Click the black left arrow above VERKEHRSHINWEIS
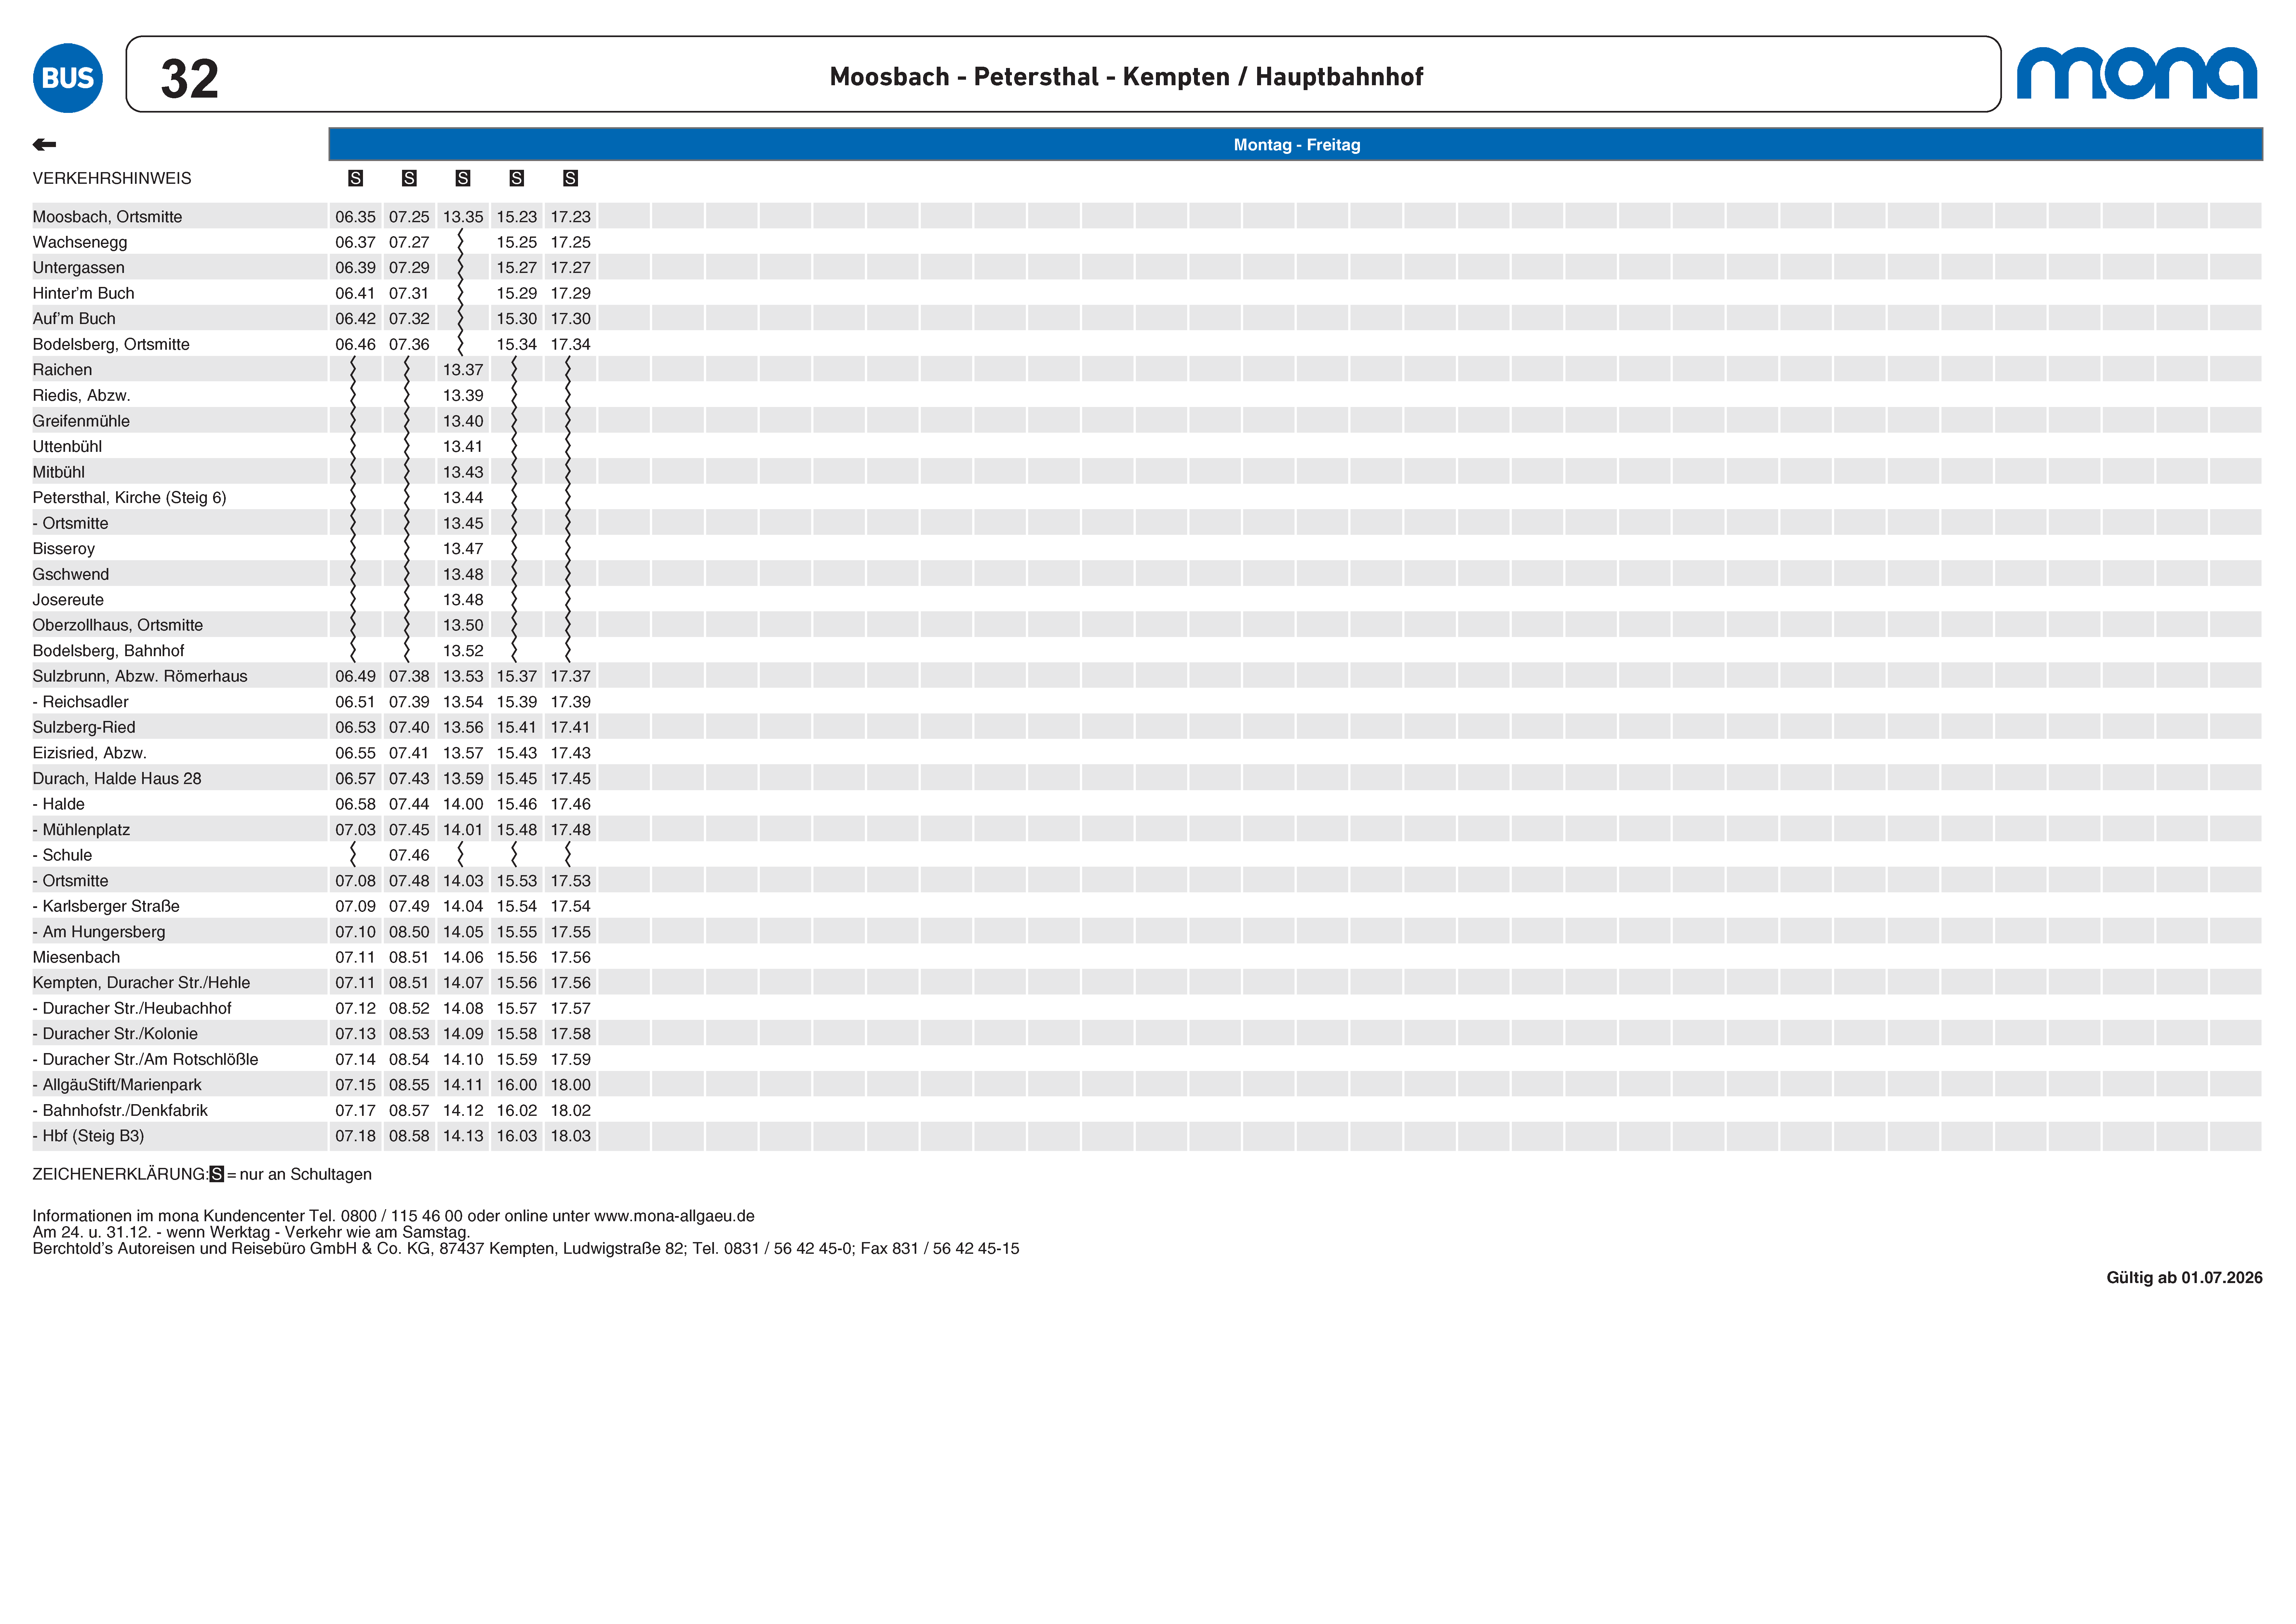2296x1624 pixels. pyautogui.click(x=44, y=145)
